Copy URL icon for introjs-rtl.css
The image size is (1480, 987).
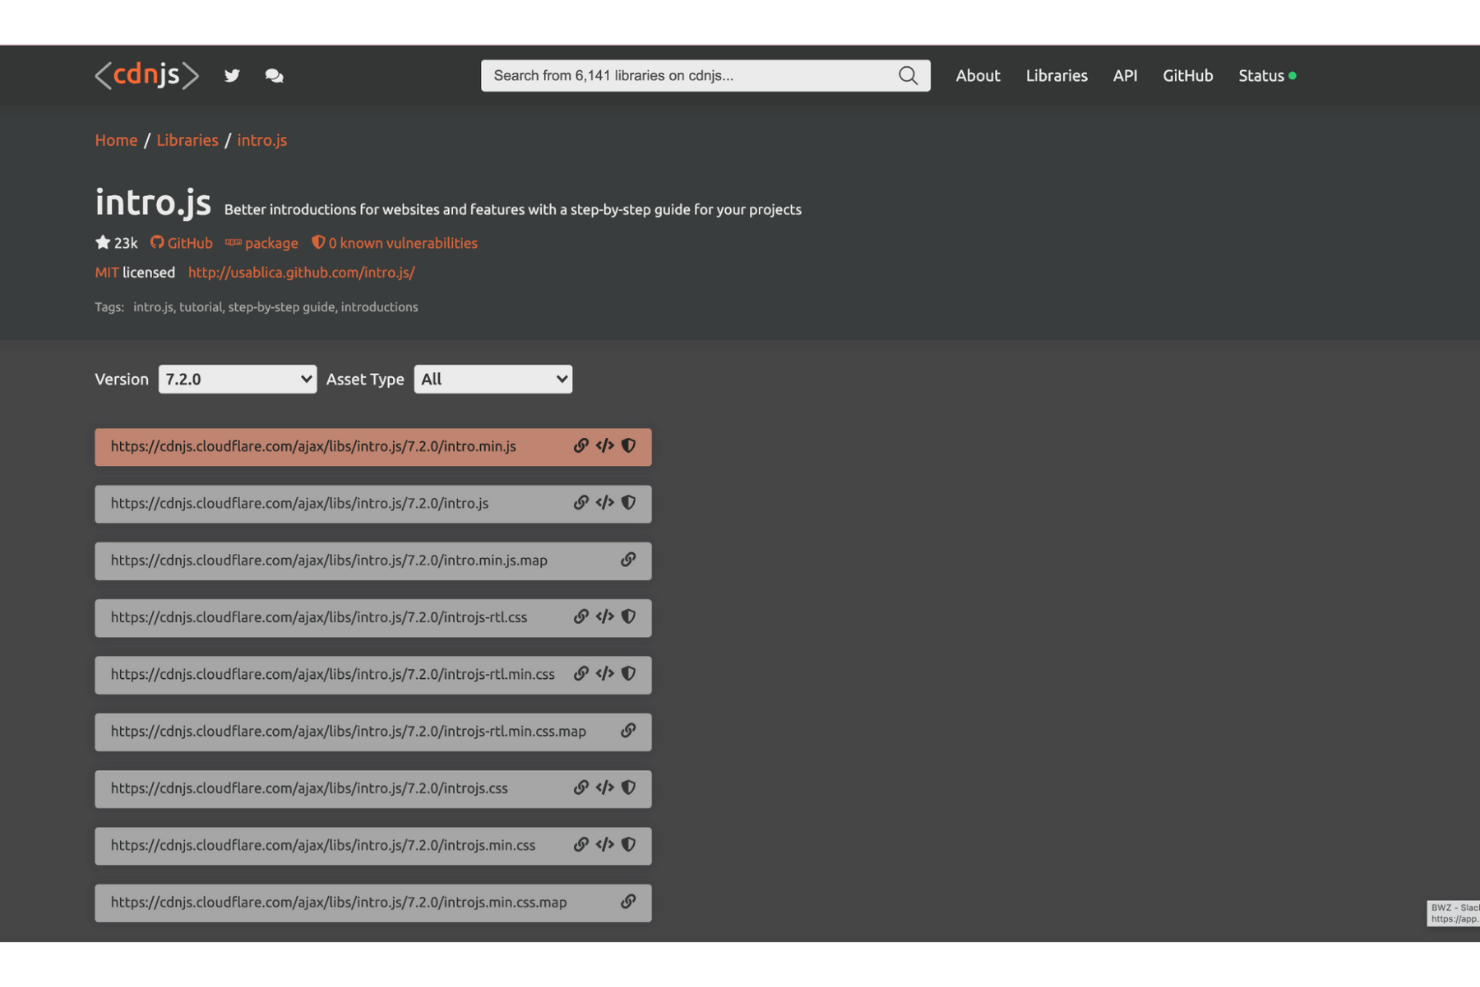(581, 617)
